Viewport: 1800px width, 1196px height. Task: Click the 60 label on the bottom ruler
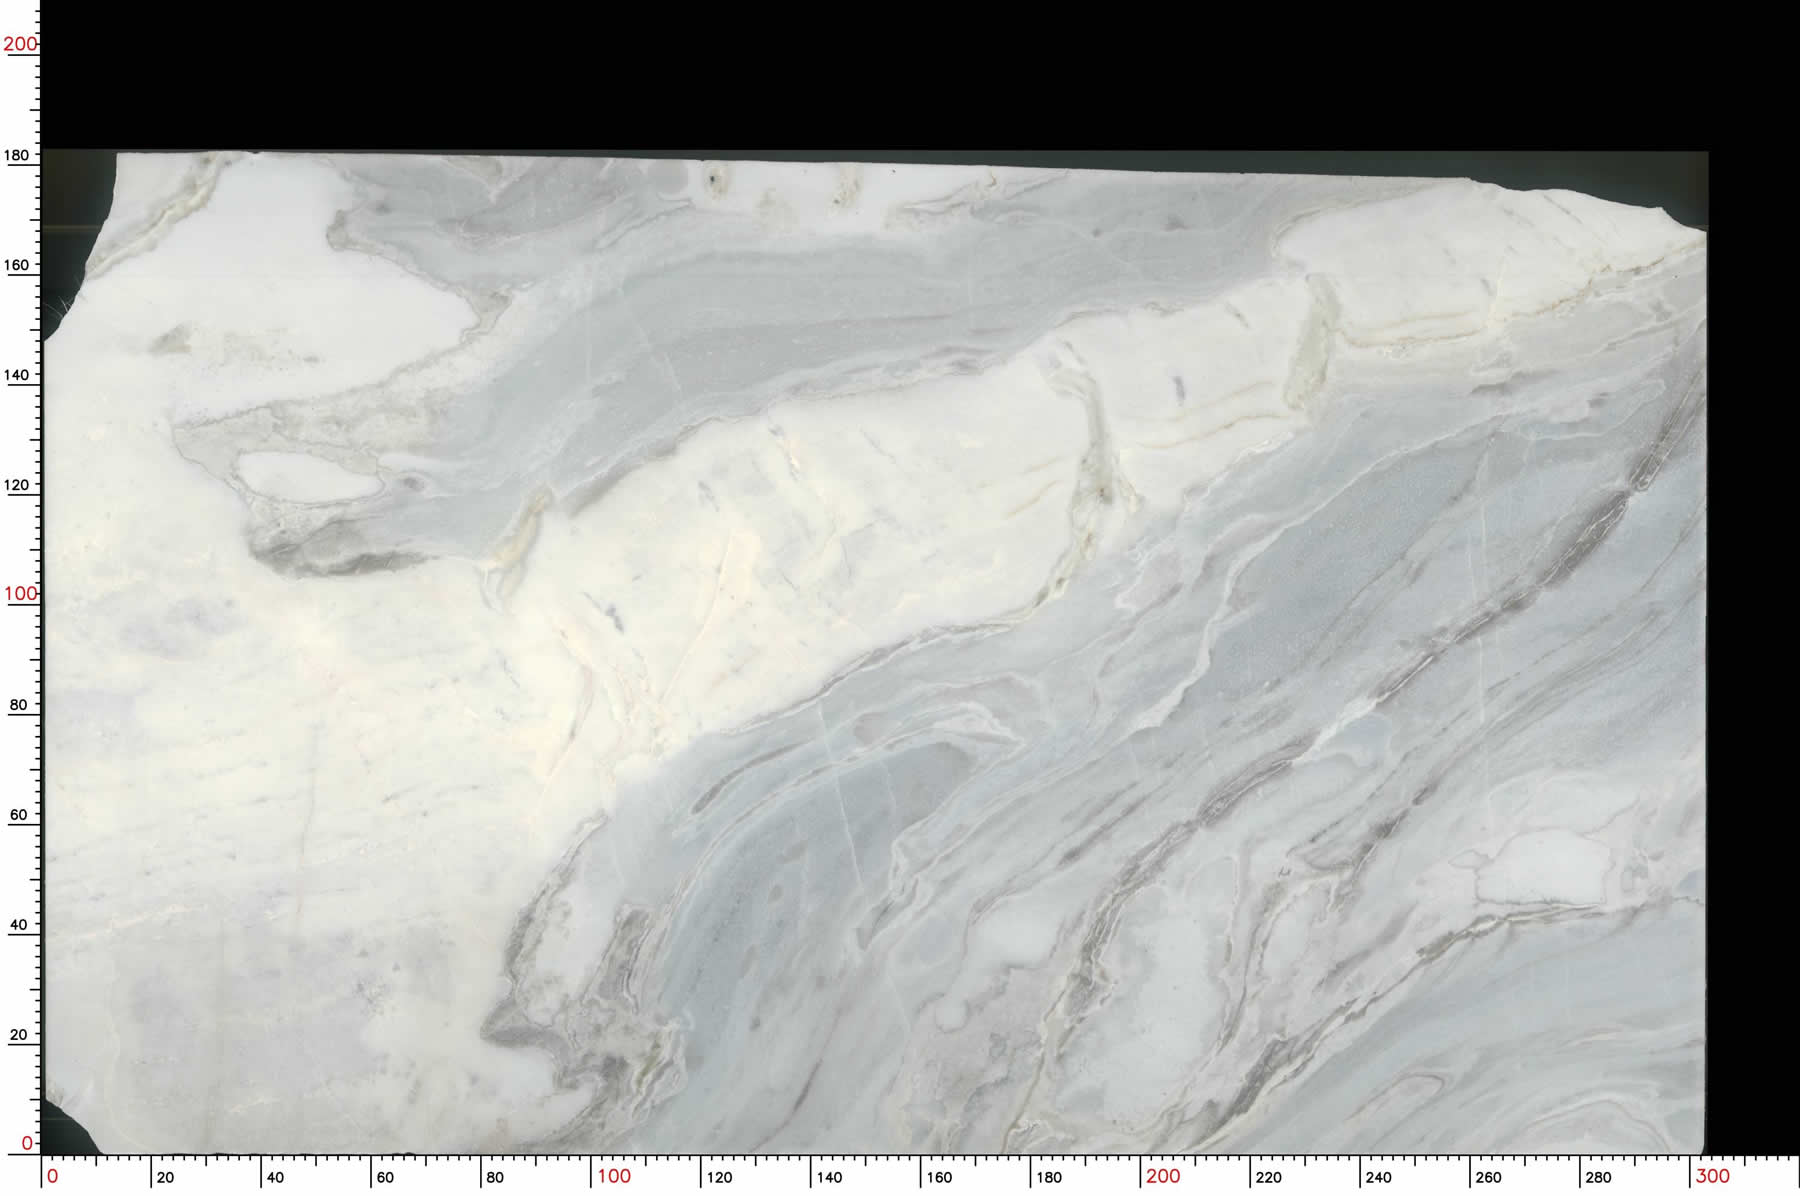[x=385, y=1177]
